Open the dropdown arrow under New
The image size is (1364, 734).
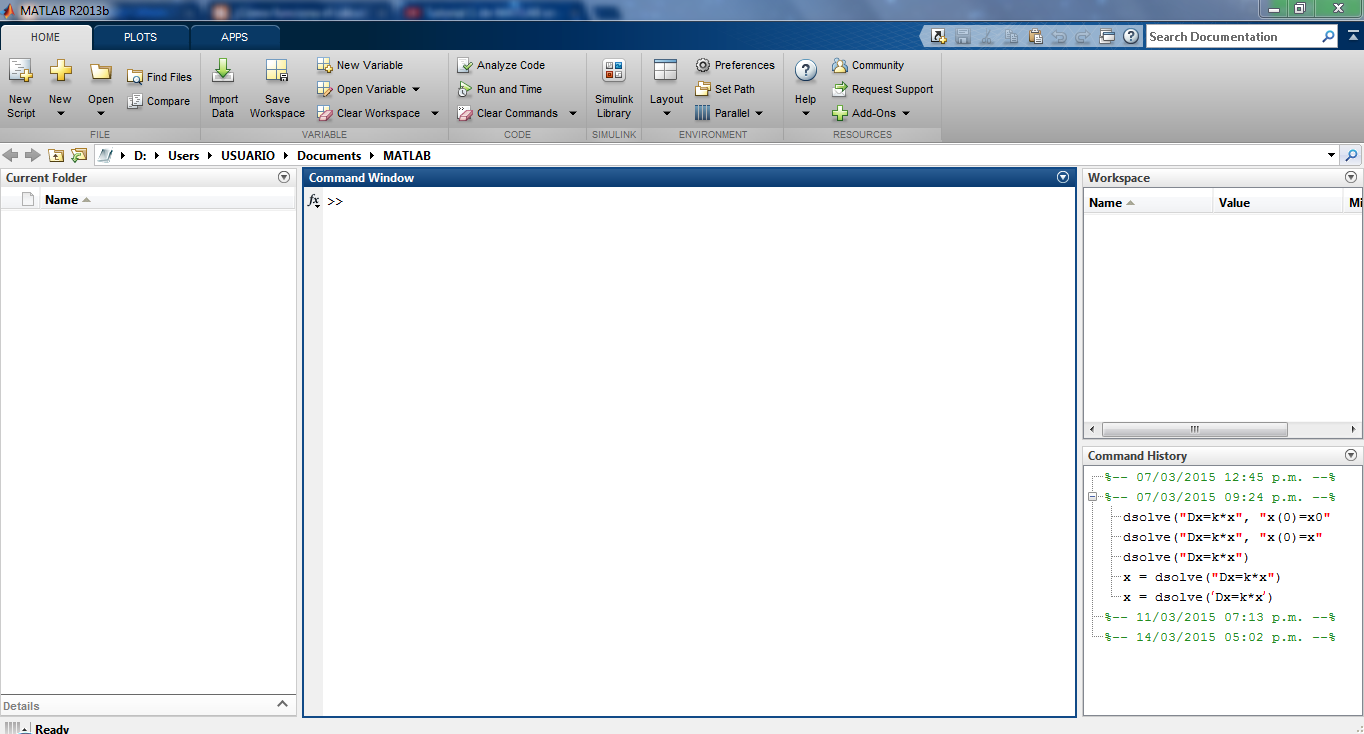[x=60, y=113]
